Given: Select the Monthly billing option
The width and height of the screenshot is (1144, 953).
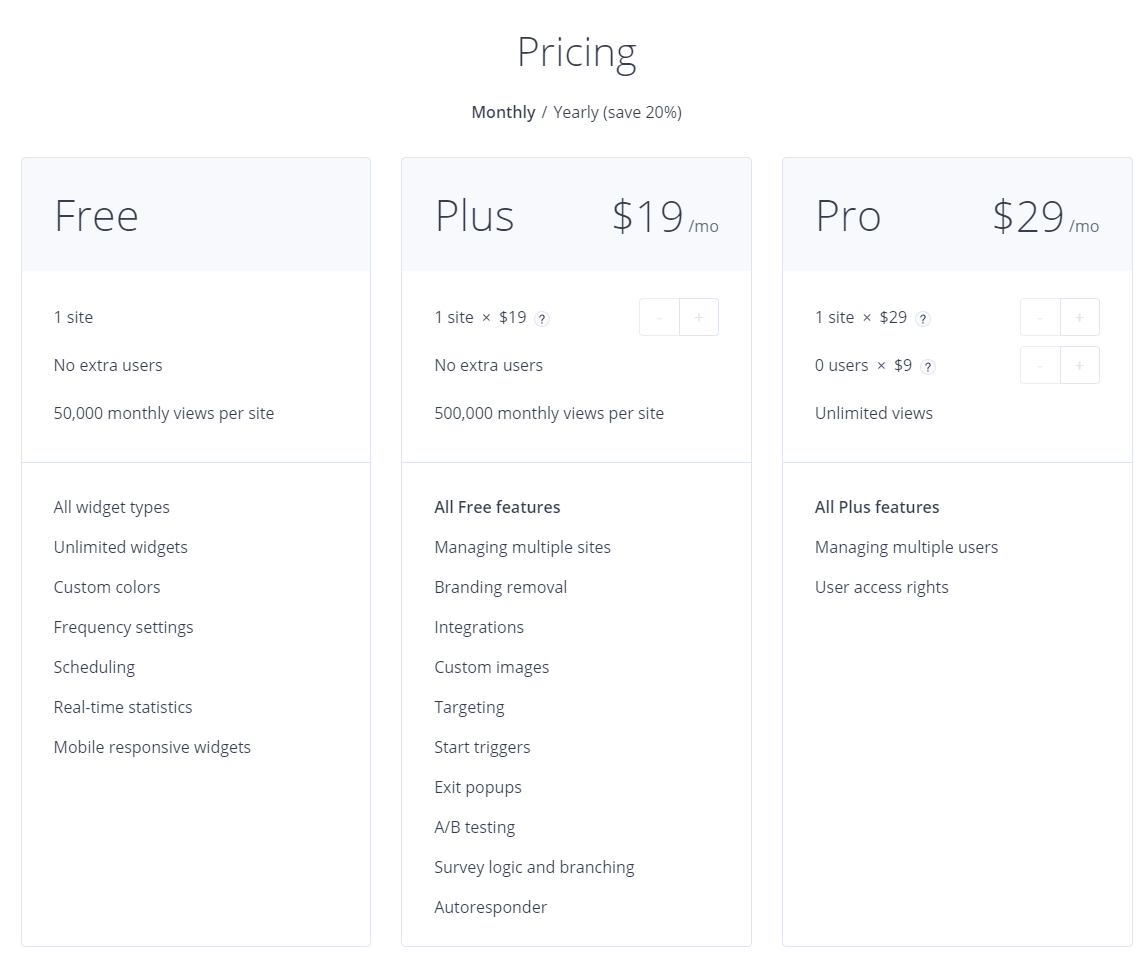Looking at the screenshot, I should tap(503, 112).
